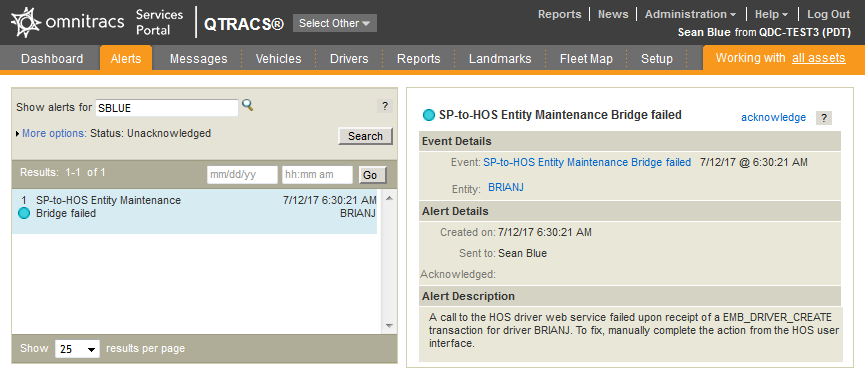The height and width of the screenshot is (375, 865).
Task: Open Reports tab in navigation bar
Action: [x=419, y=58]
